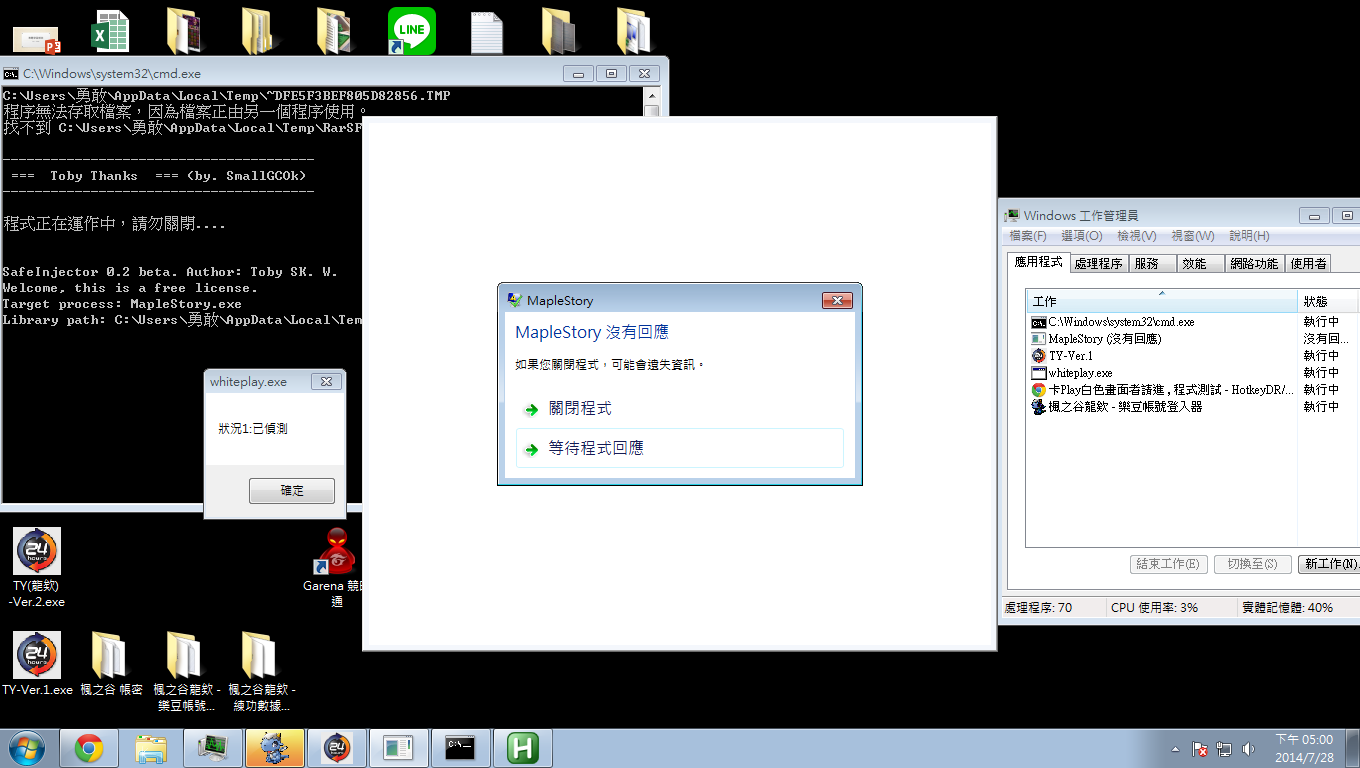
Task: Click the network icon in the system tray
Action: coord(1223,748)
